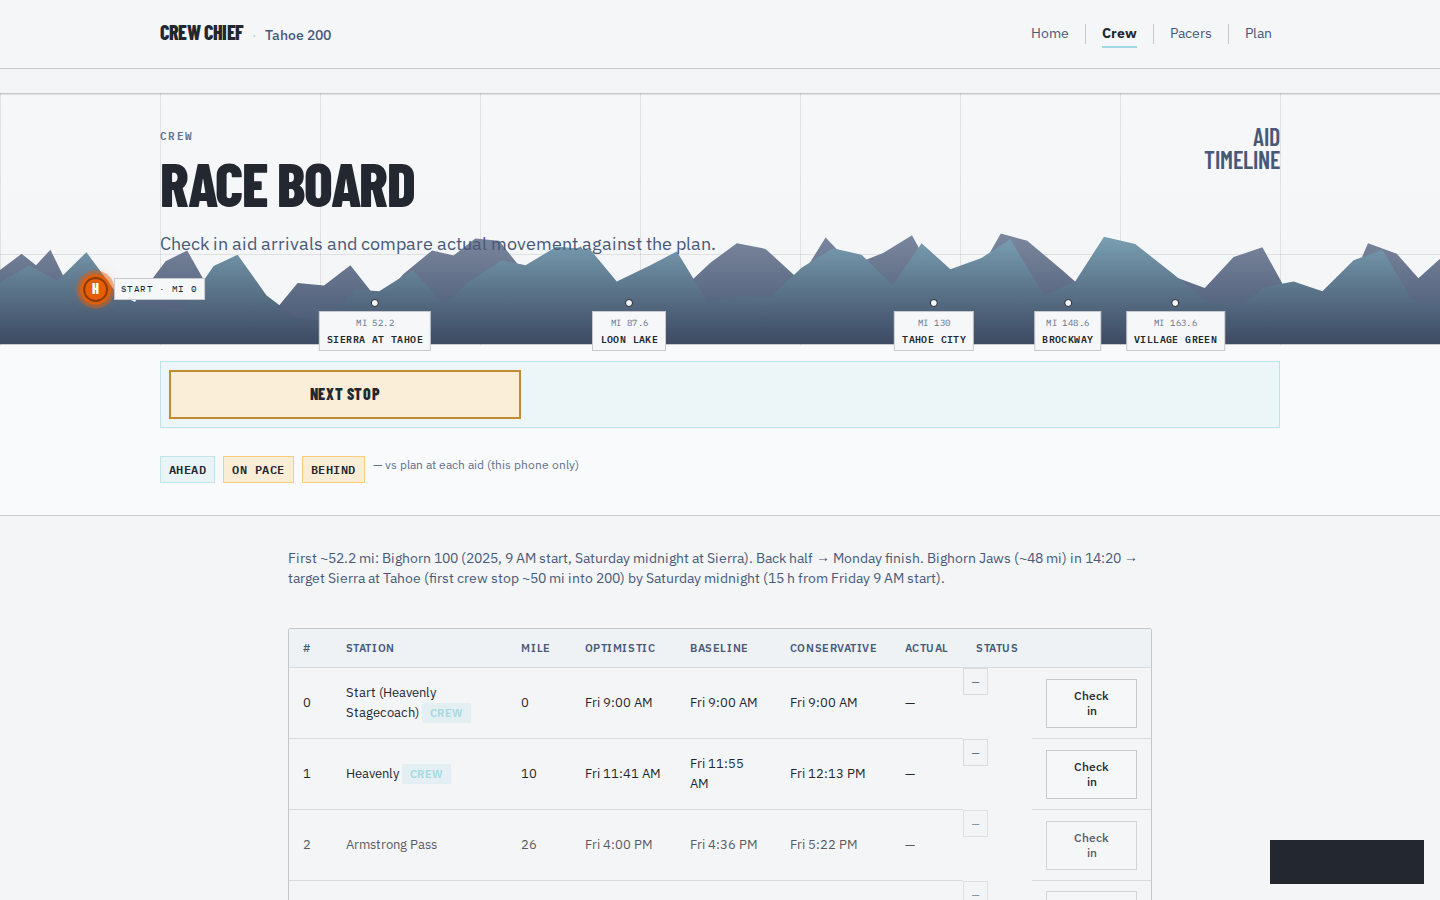Select the Tahoe City timeline marker
The width and height of the screenshot is (1440, 900).
click(x=934, y=331)
